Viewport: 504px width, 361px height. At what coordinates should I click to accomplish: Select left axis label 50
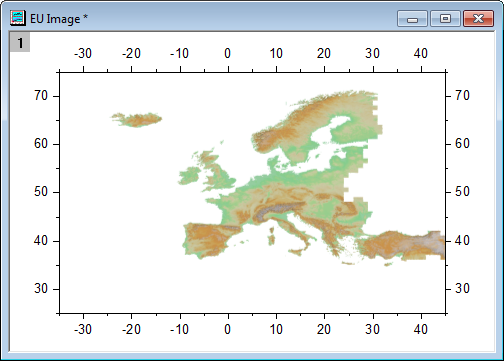pyautogui.click(x=41, y=192)
